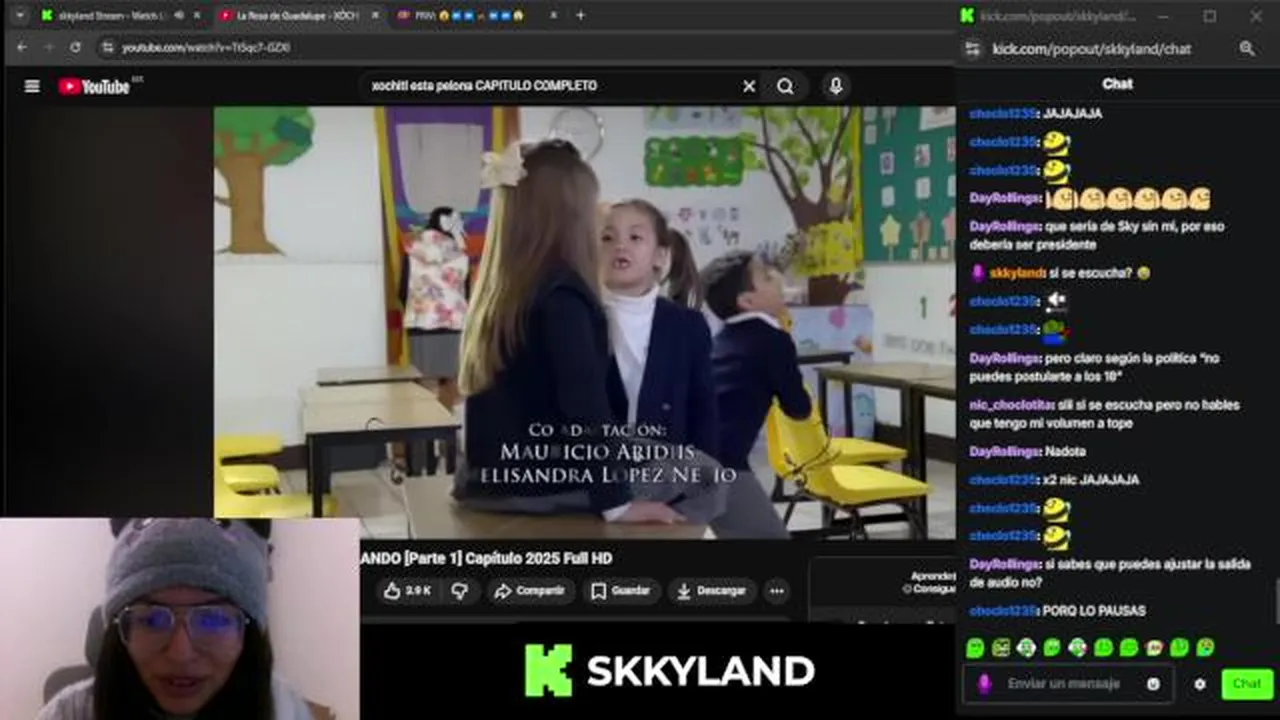1280x720 pixels.
Task: Close the skkyland Stream tab
Action: (197, 16)
